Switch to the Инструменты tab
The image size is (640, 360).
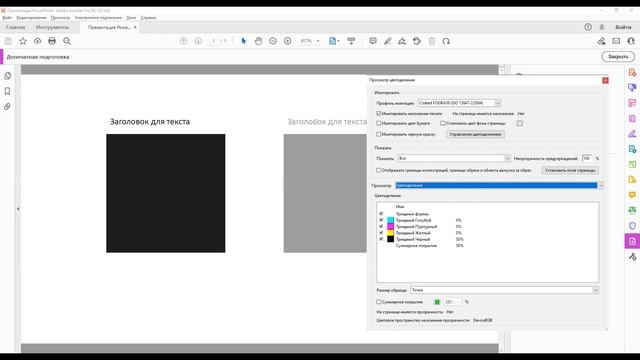(x=52, y=27)
